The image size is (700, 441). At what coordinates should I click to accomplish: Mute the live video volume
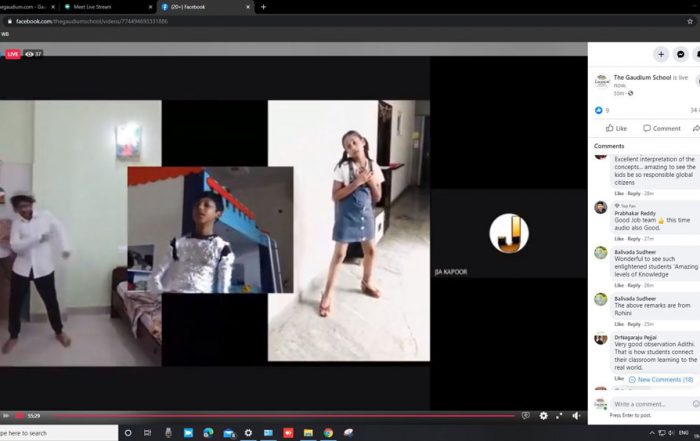point(574,416)
